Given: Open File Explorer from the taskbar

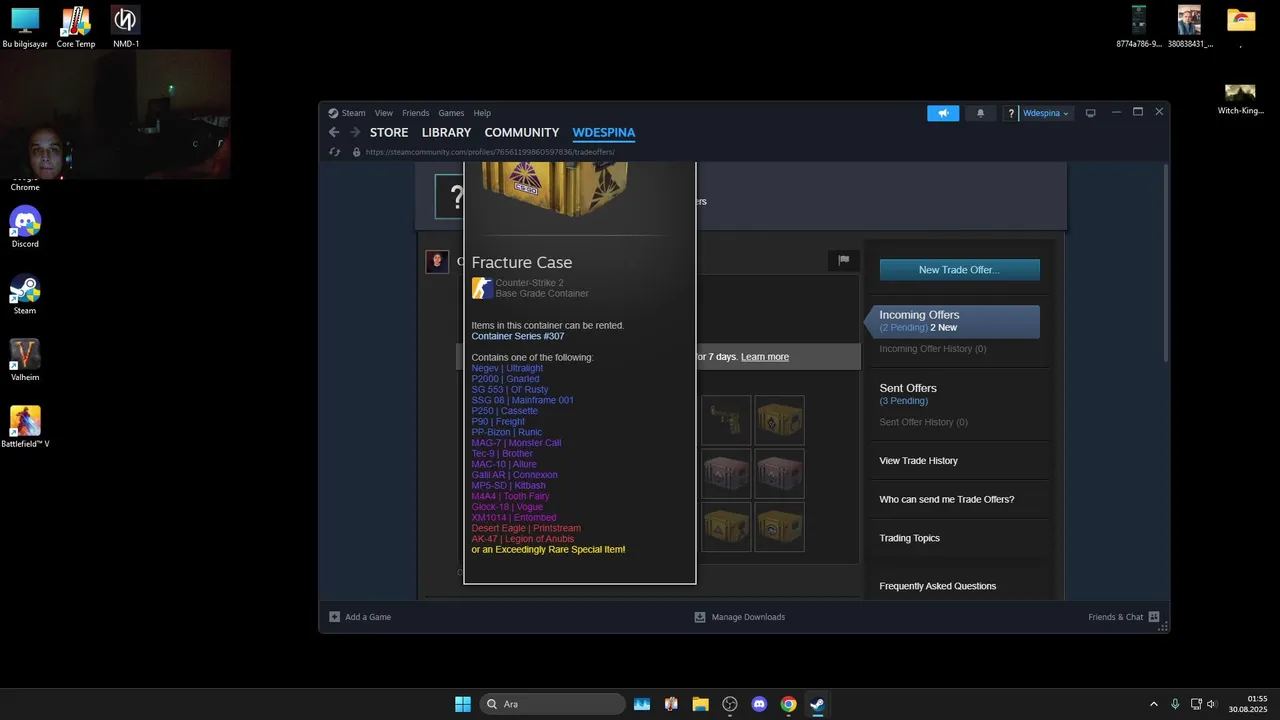Looking at the screenshot, I should [x=700, y=704].
